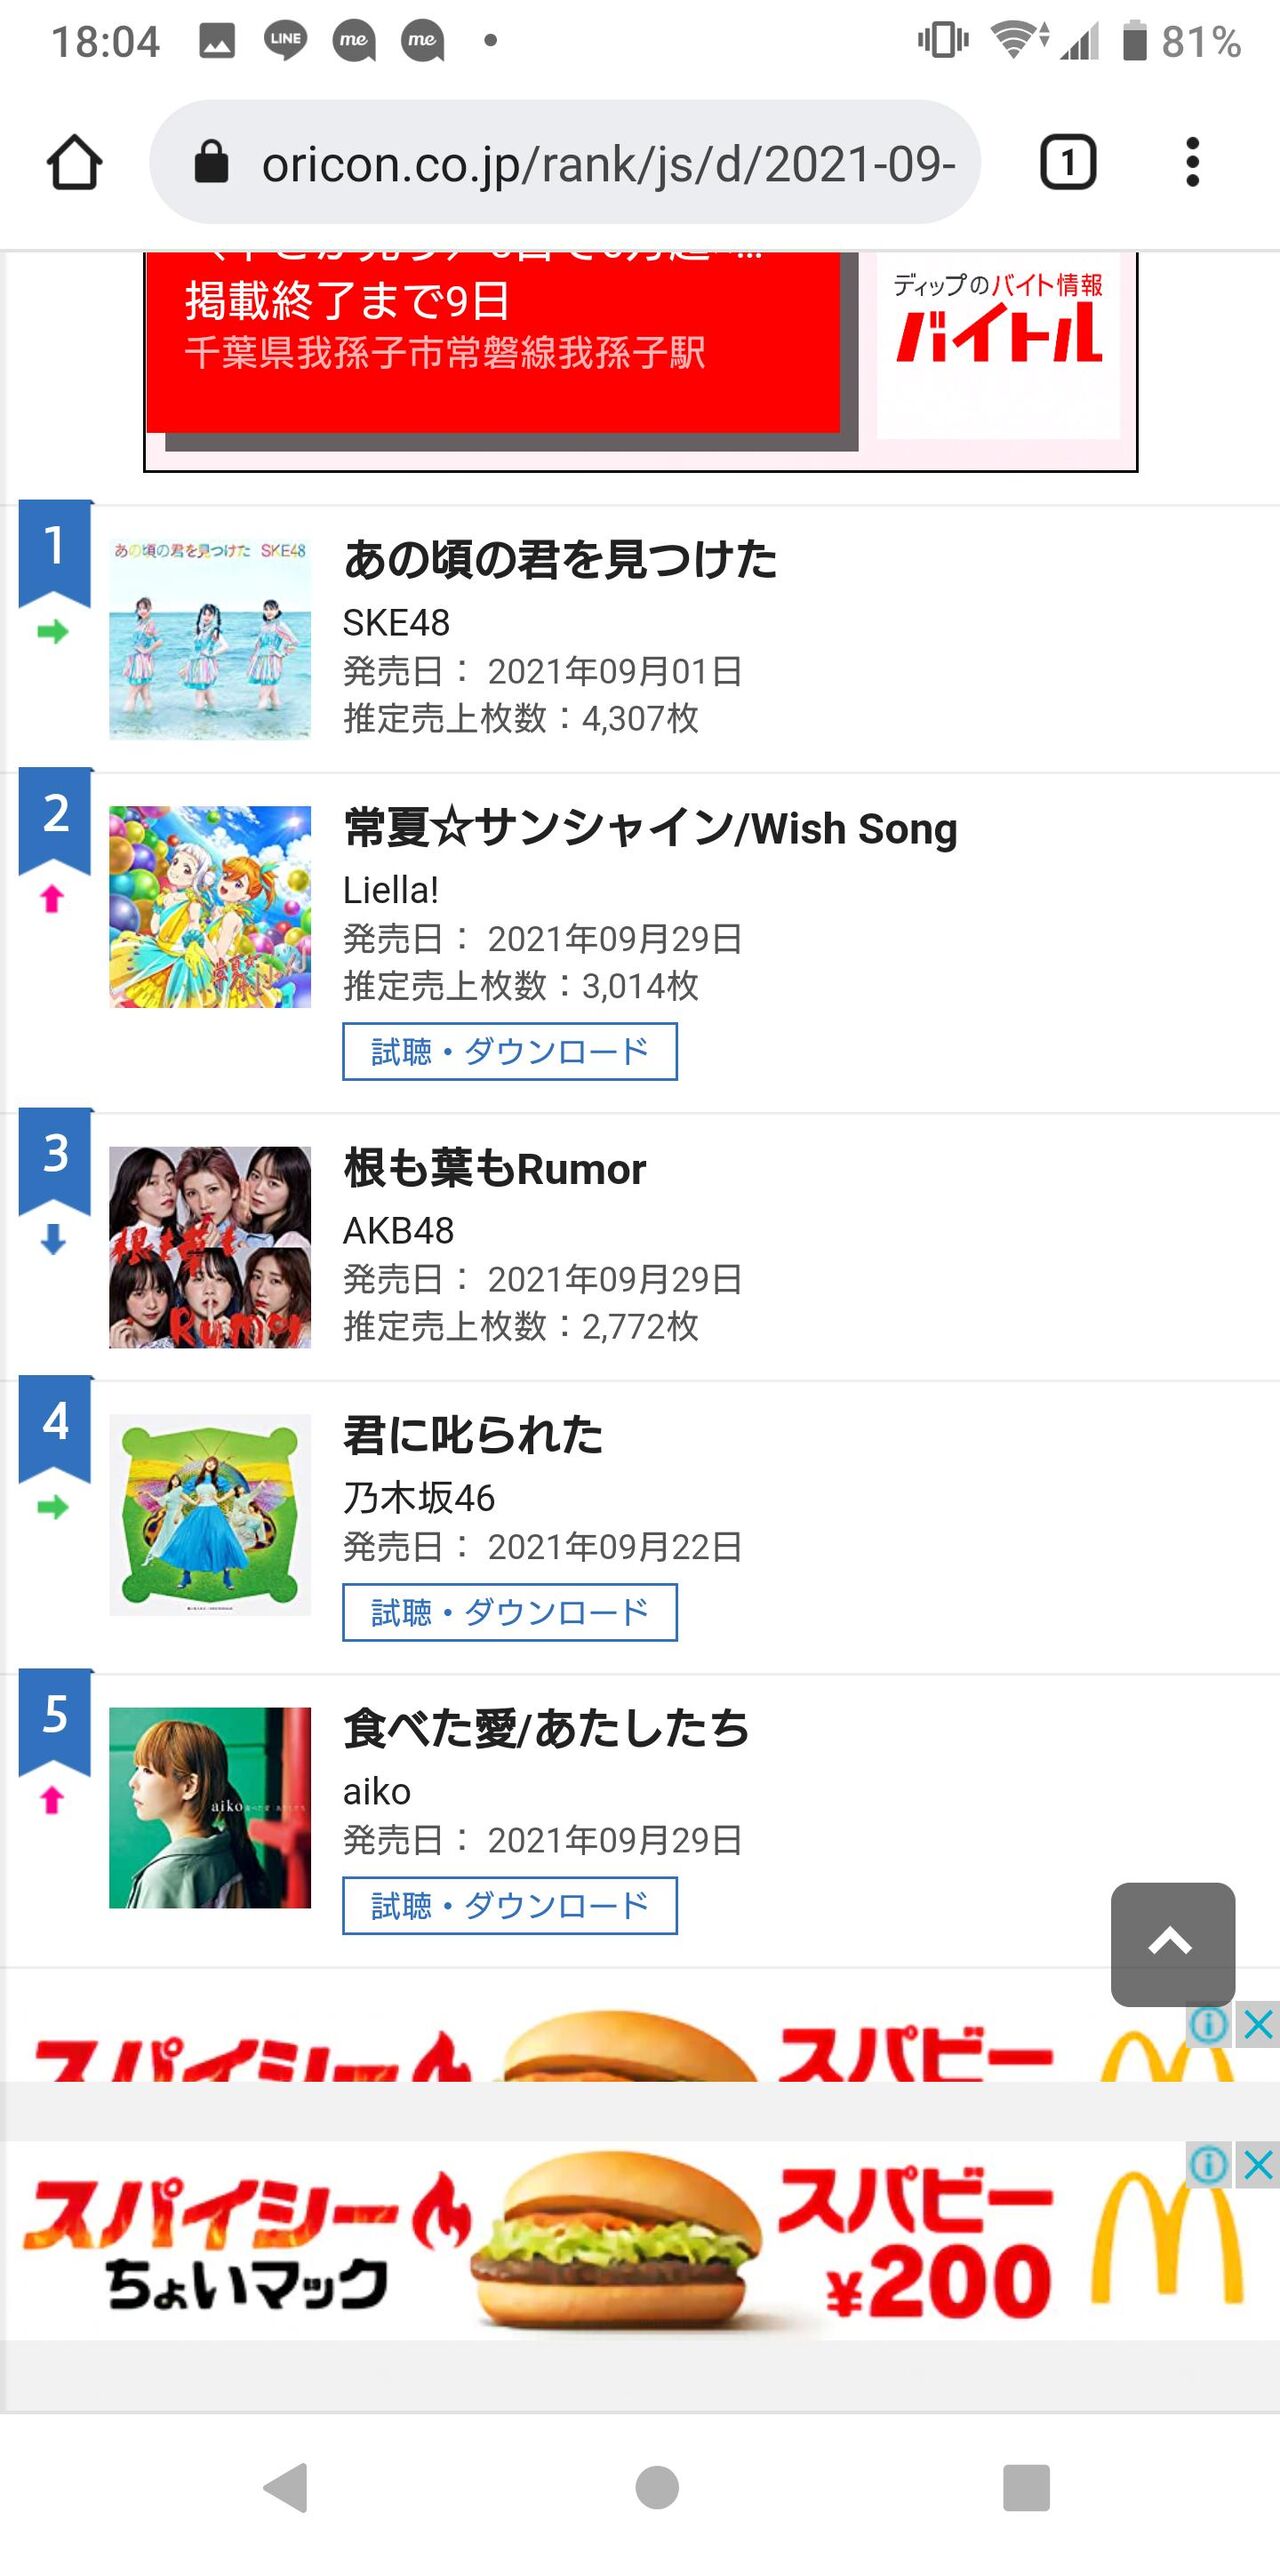Open the AKB48 根も葉もRumor cover image

click(x=210, y=1247)
